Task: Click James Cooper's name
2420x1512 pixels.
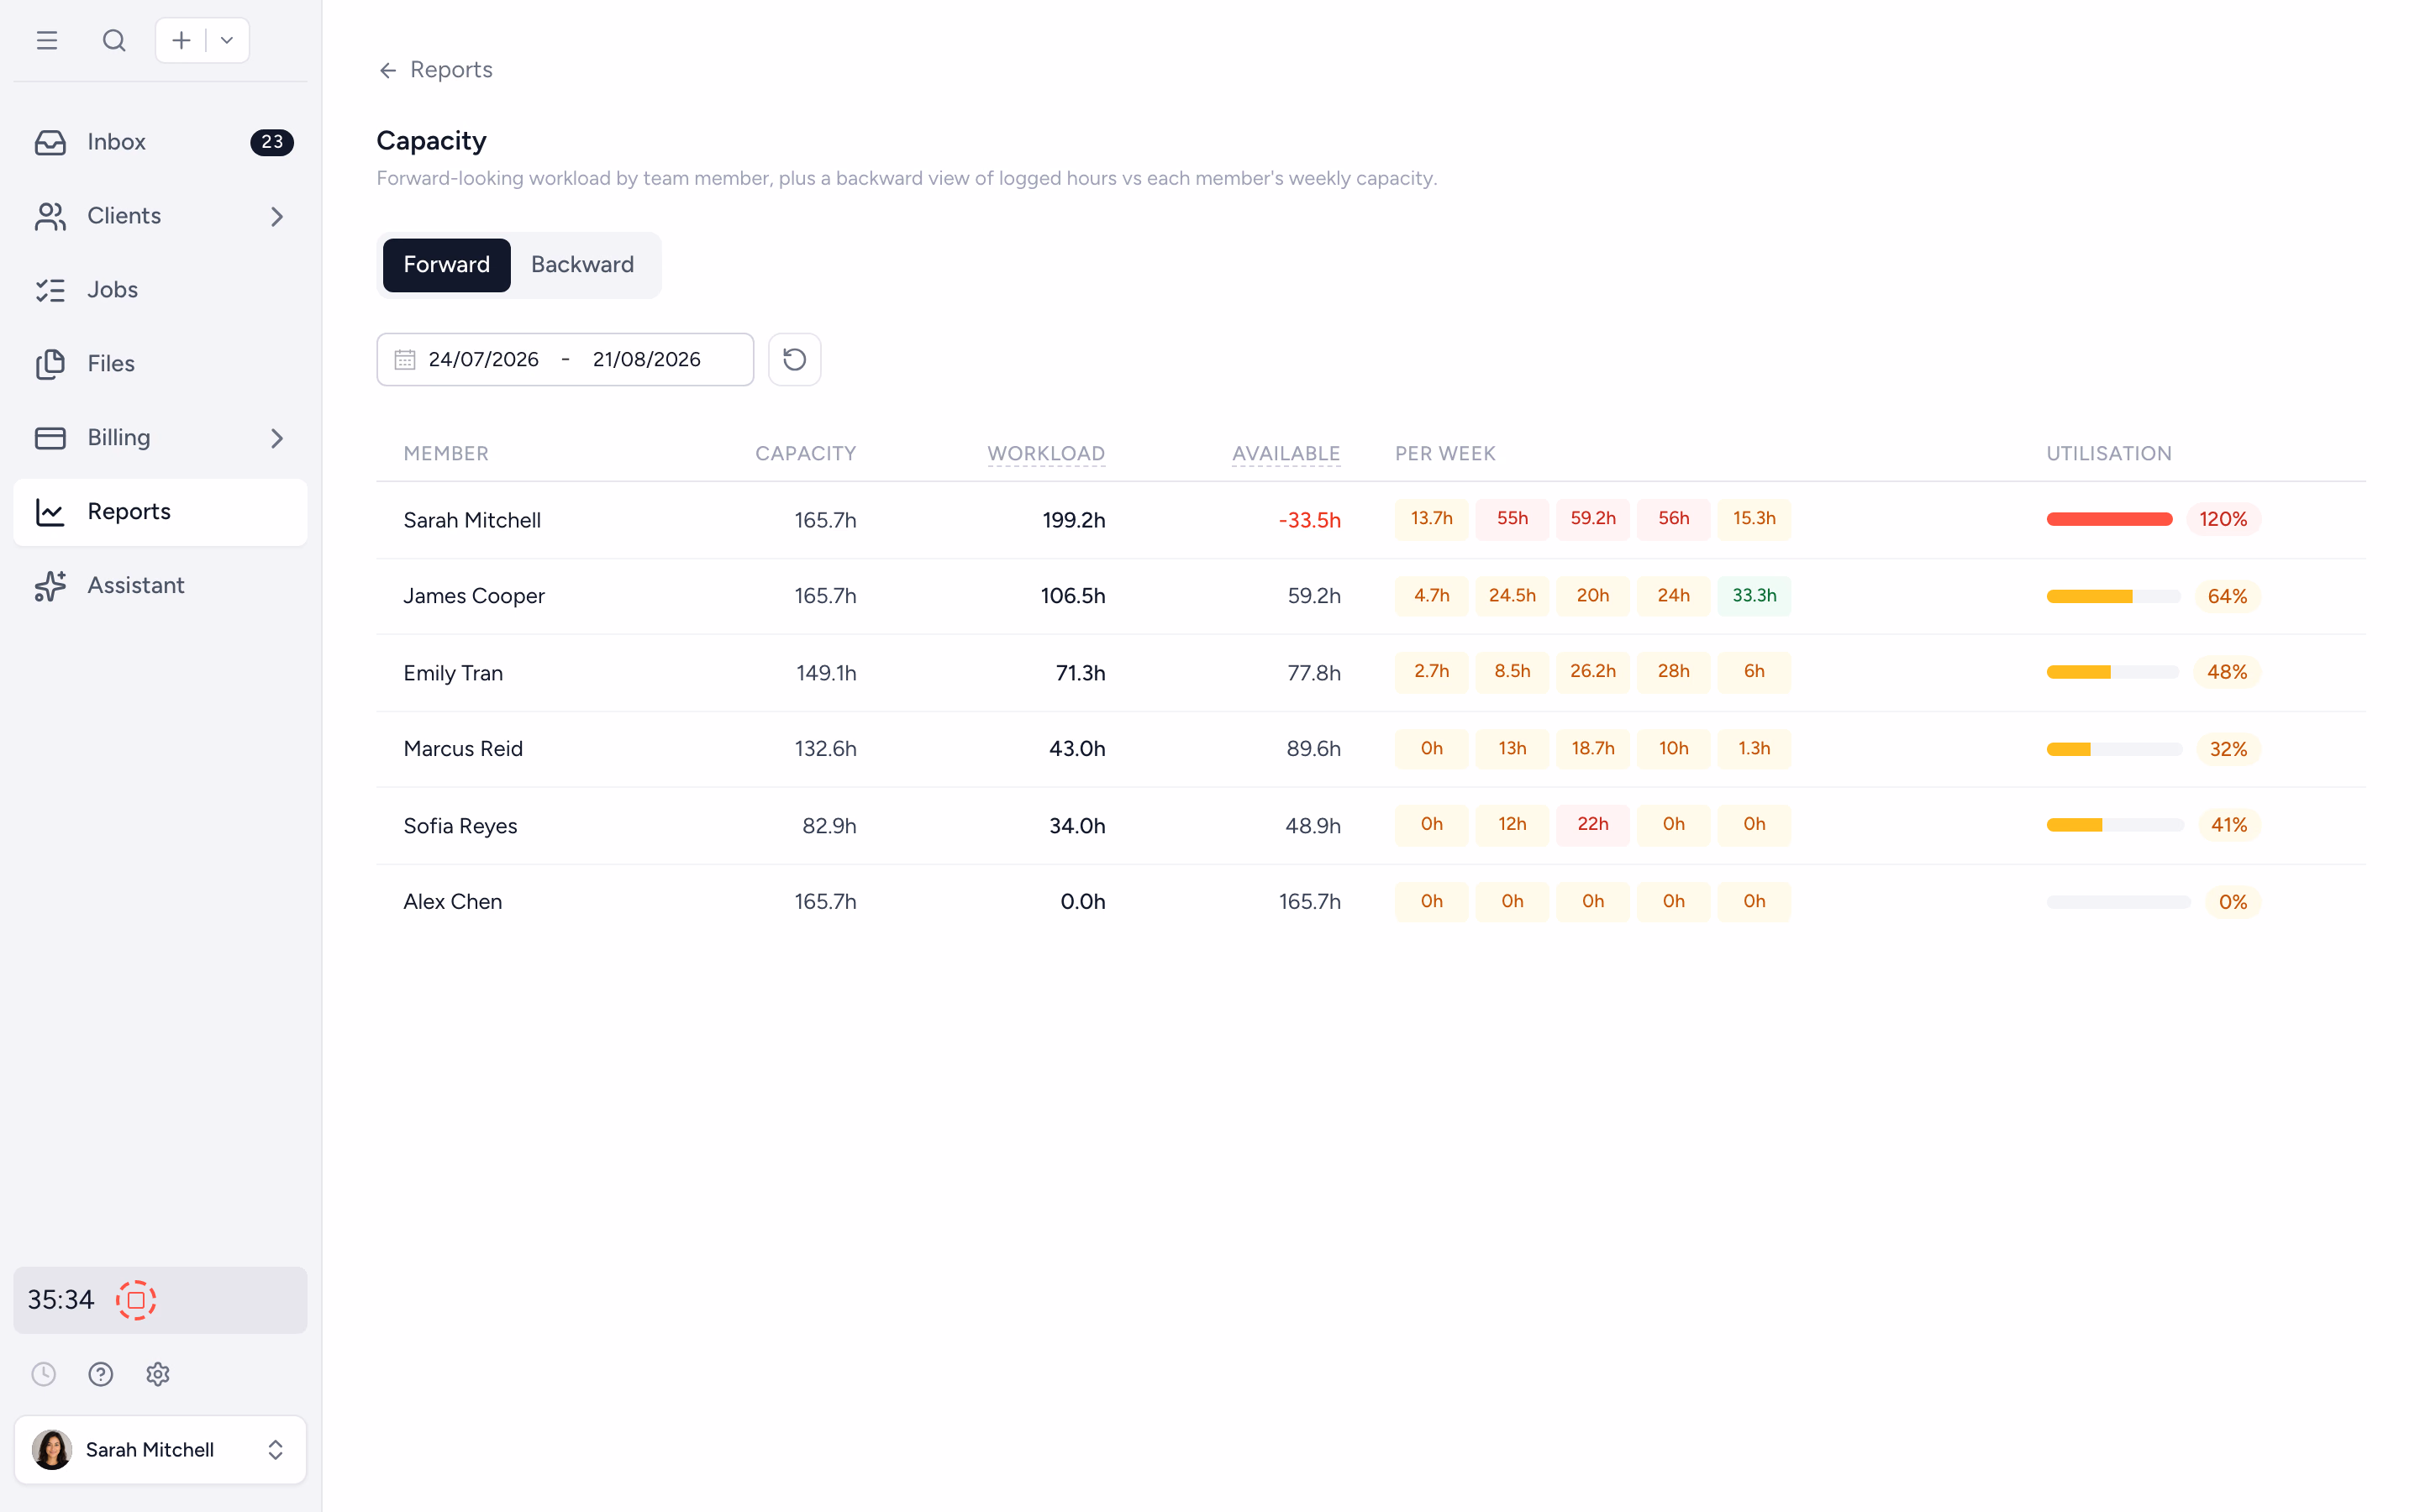Action: [474, 596]
